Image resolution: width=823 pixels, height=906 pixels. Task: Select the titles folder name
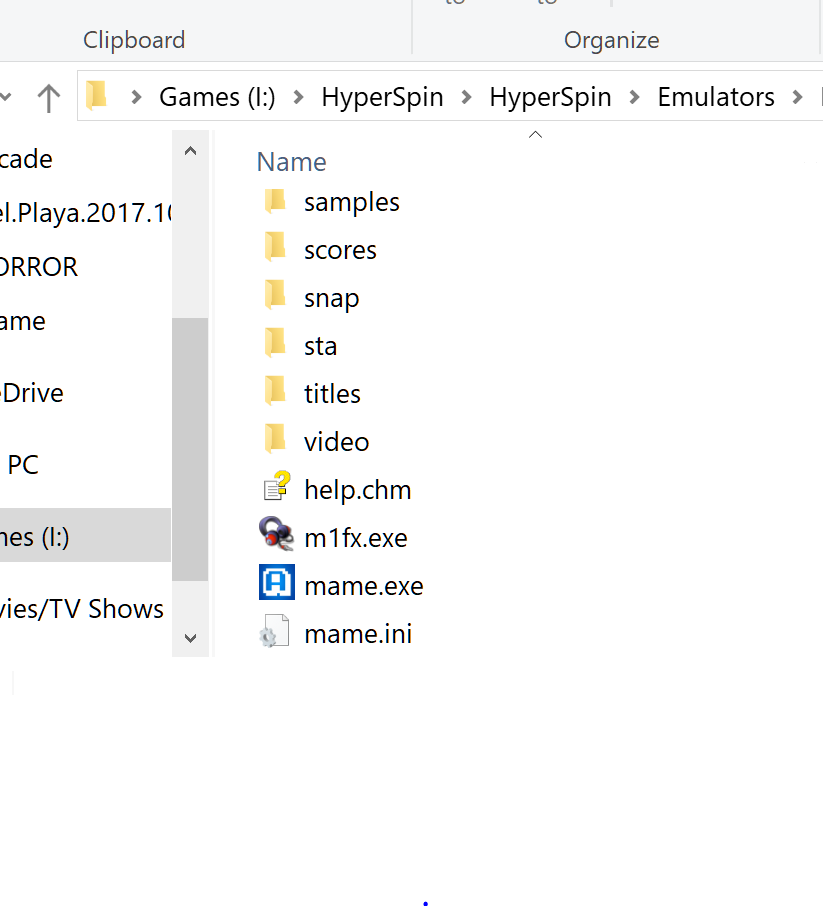[332, 393]
